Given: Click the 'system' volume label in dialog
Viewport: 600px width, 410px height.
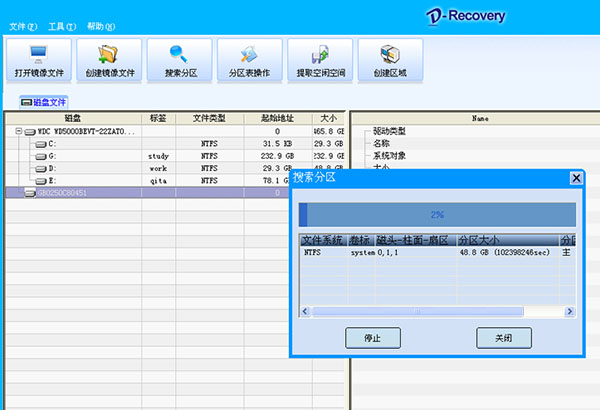Looking at the screenshot, I should tap(363, 253).
